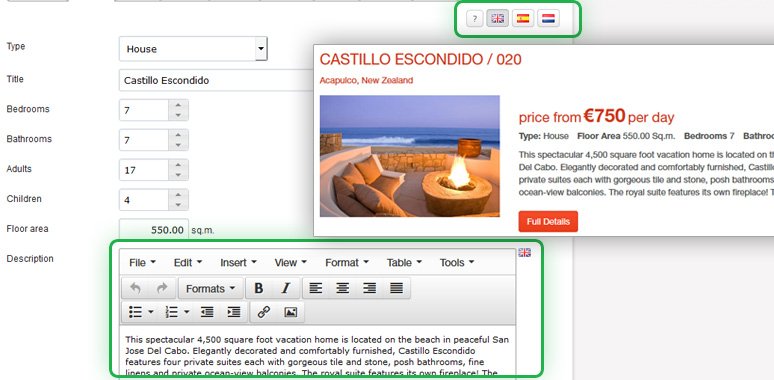The width and height of the screenshot is (774, 380).
Task: Open the editor Insert menu
Action: [x=238, y=263]
